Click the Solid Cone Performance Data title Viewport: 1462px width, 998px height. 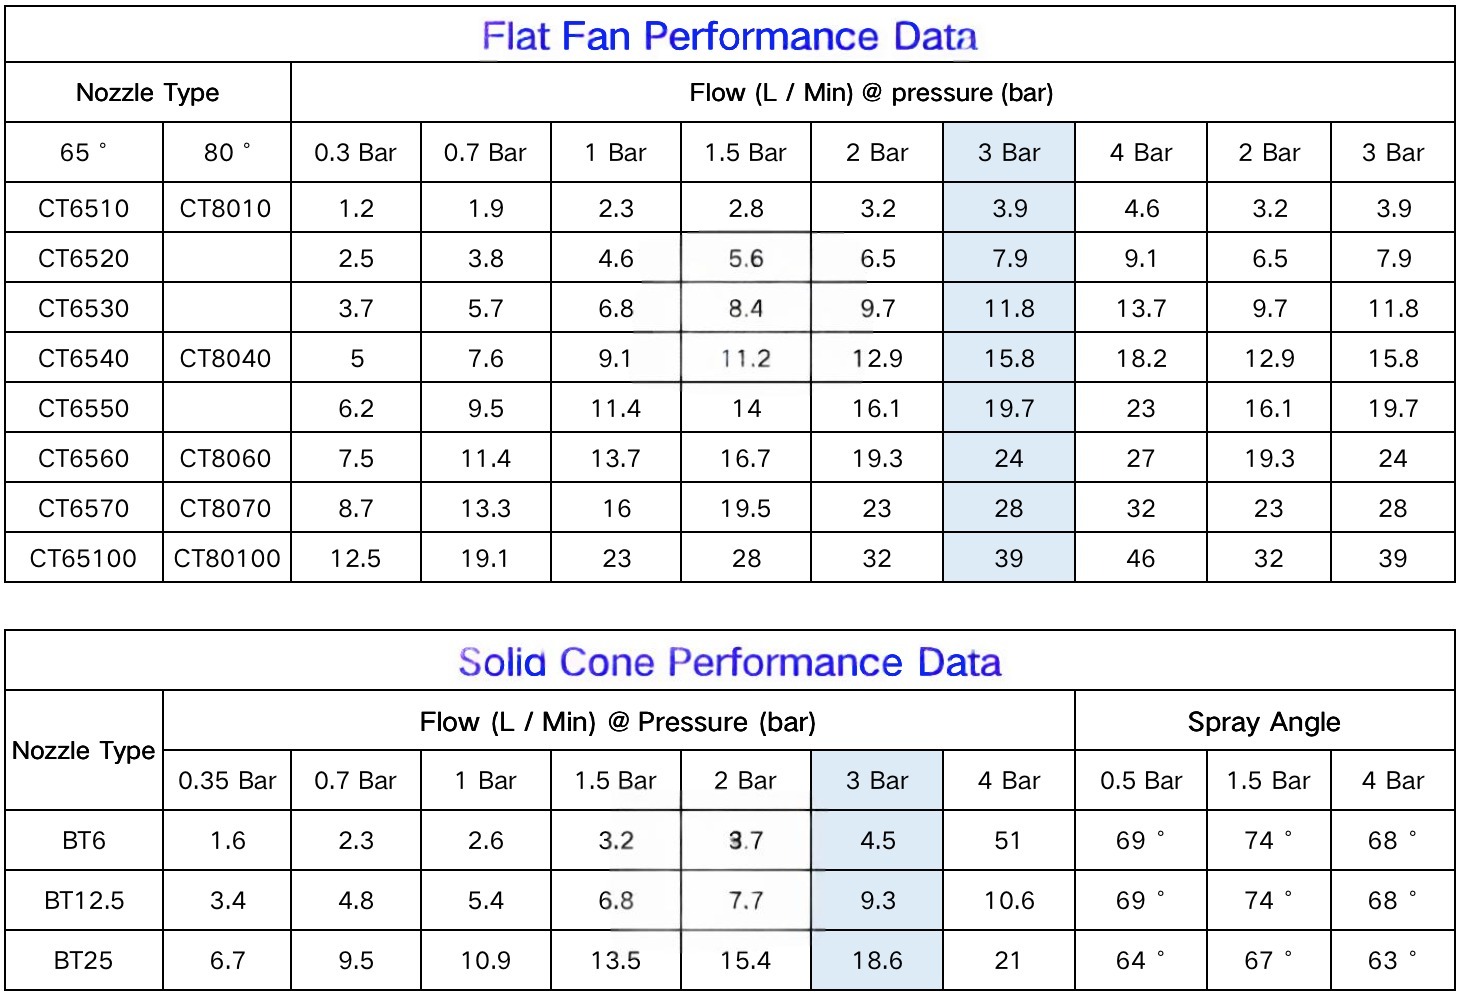pyautogui.click(x=730, y=662)
